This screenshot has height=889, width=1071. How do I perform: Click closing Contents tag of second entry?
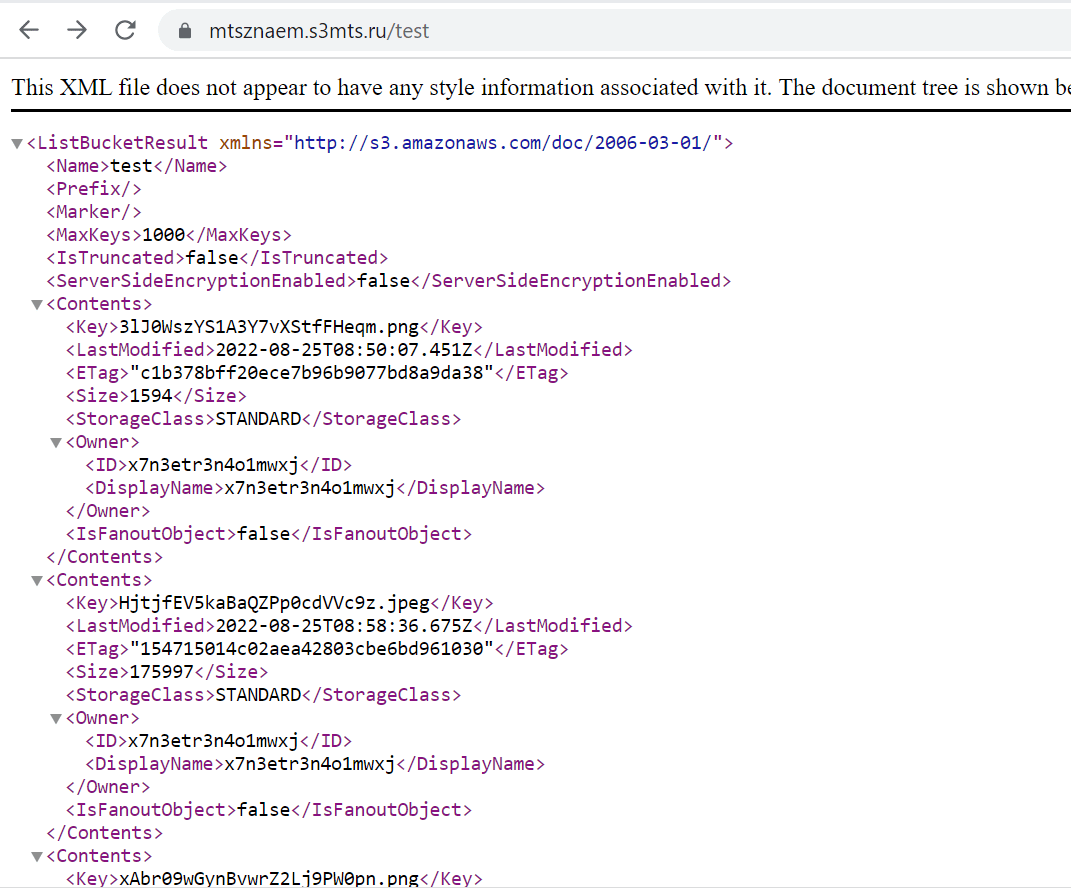tap(105, 833)
